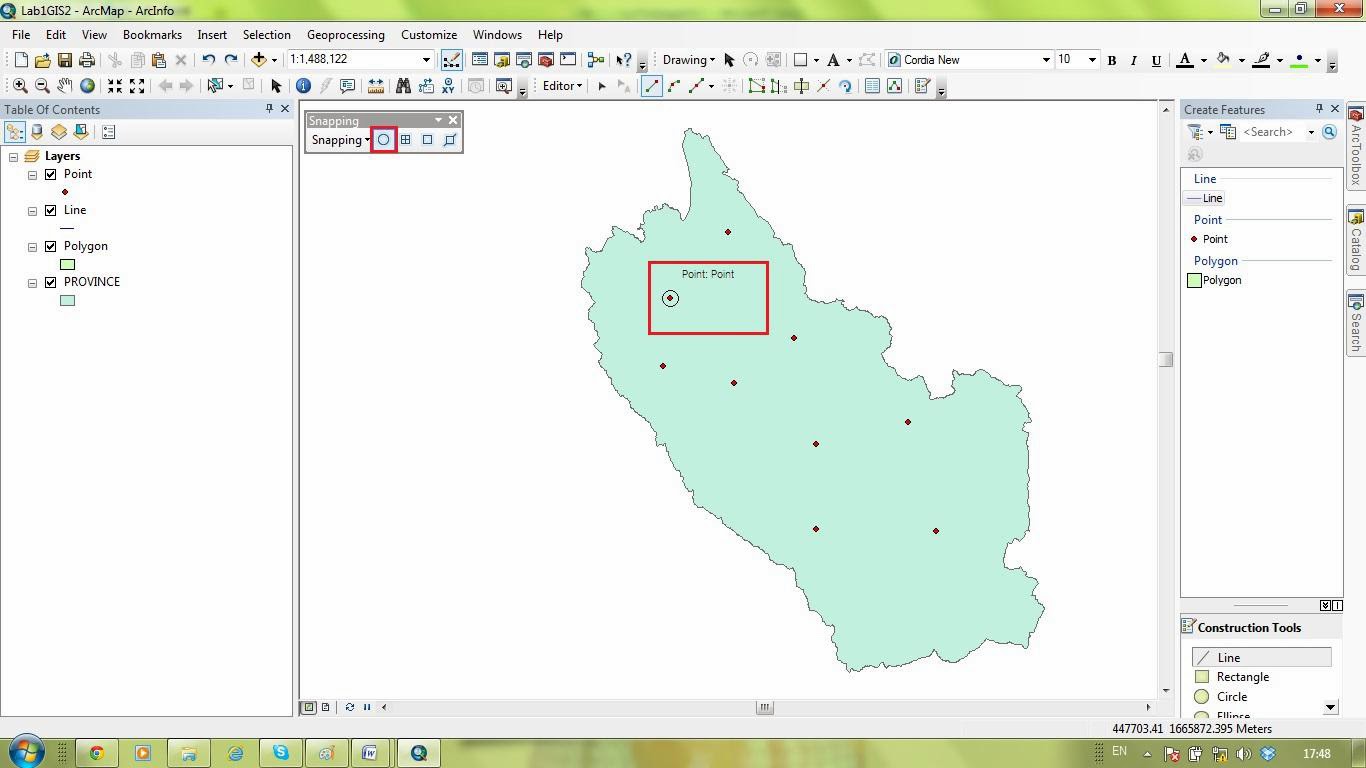Open the font size dropdown
Screen dimensions: 1366x768
(x=1091, y=60)
